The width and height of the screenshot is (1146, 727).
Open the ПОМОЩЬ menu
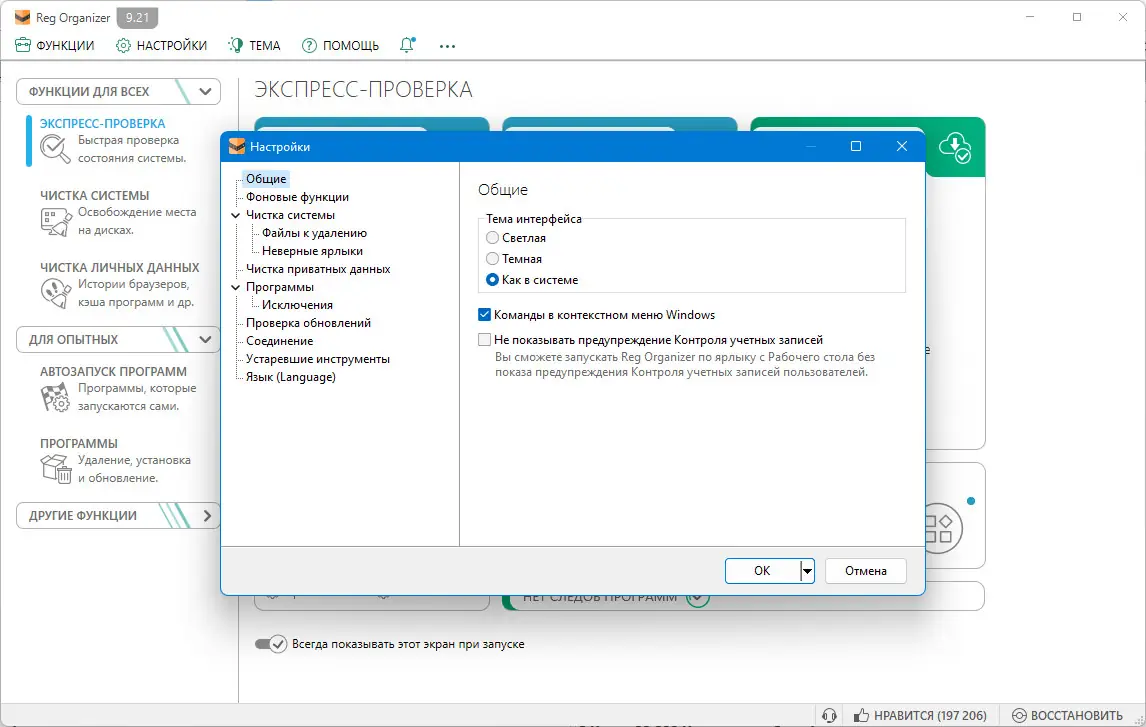(x=341, y=45)
